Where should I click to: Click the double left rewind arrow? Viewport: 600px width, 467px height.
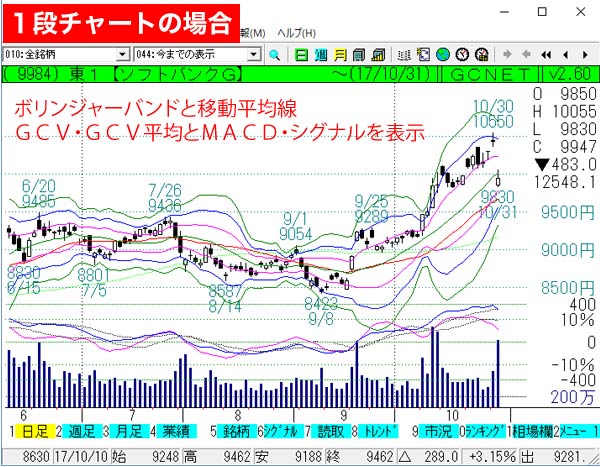click(546, 55)
